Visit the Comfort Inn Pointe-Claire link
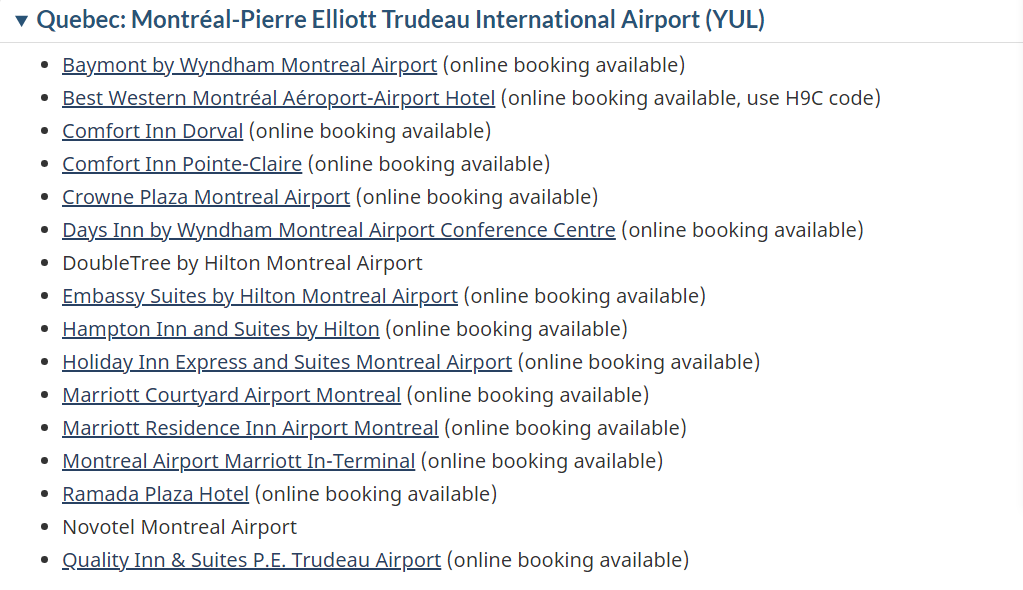1023x590 pixels. (181, 164)
